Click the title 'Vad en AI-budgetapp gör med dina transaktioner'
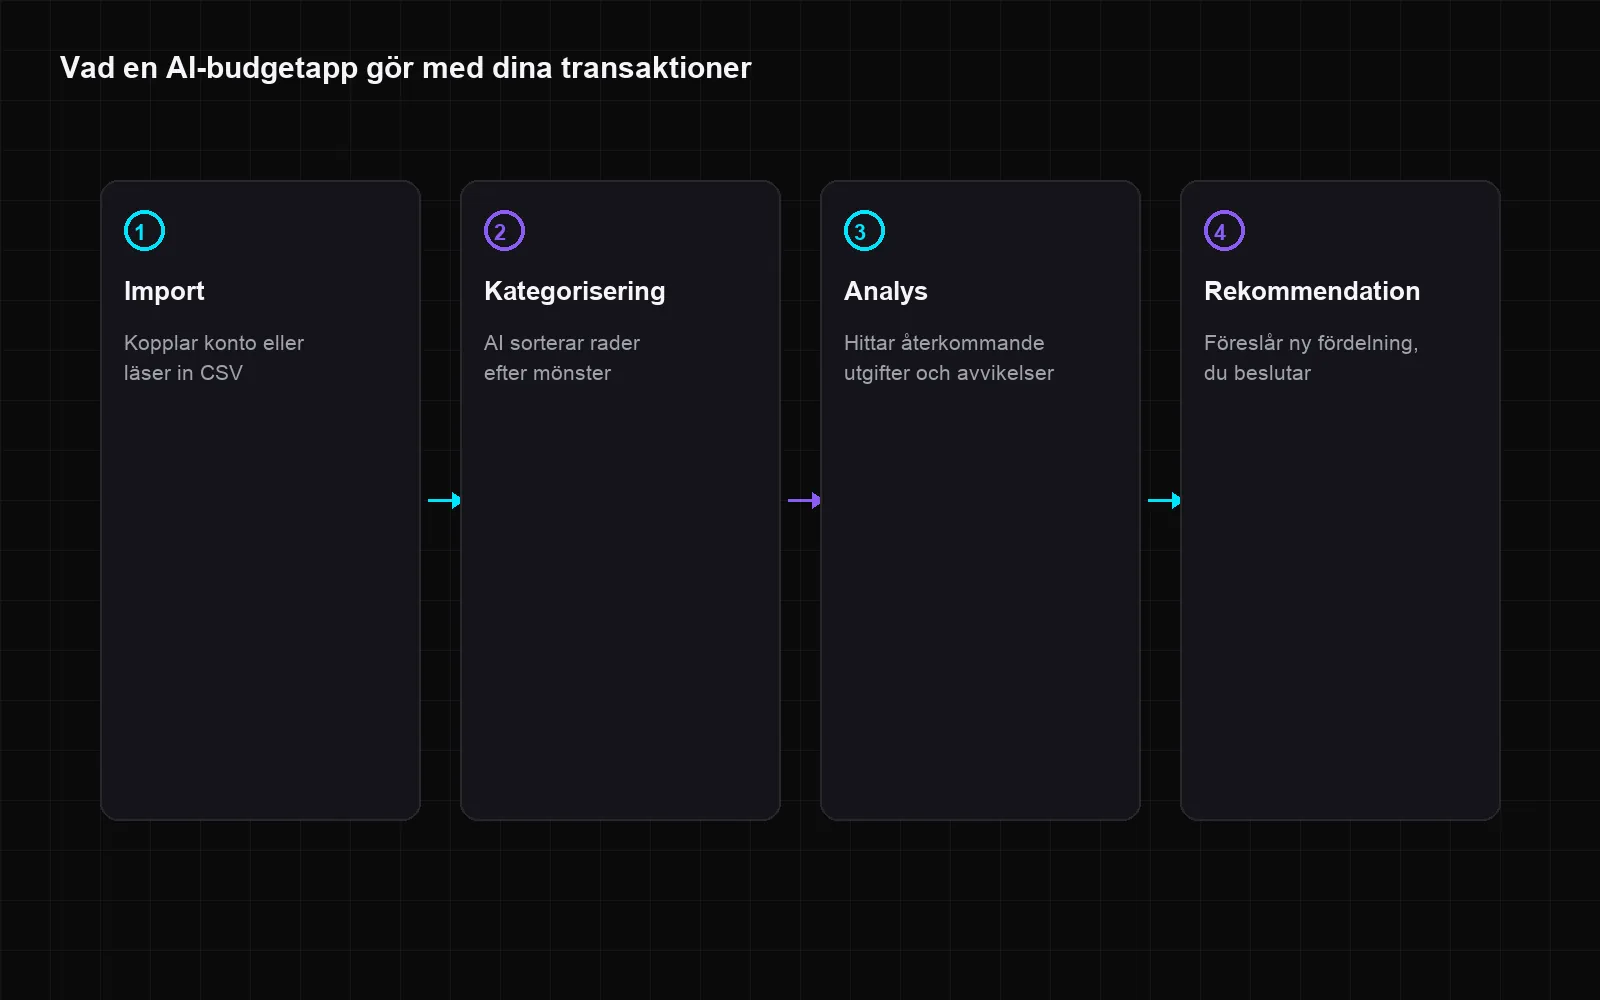This screenshot has height=1000, width=1600. pyautogui.click(x=406, y=68)
